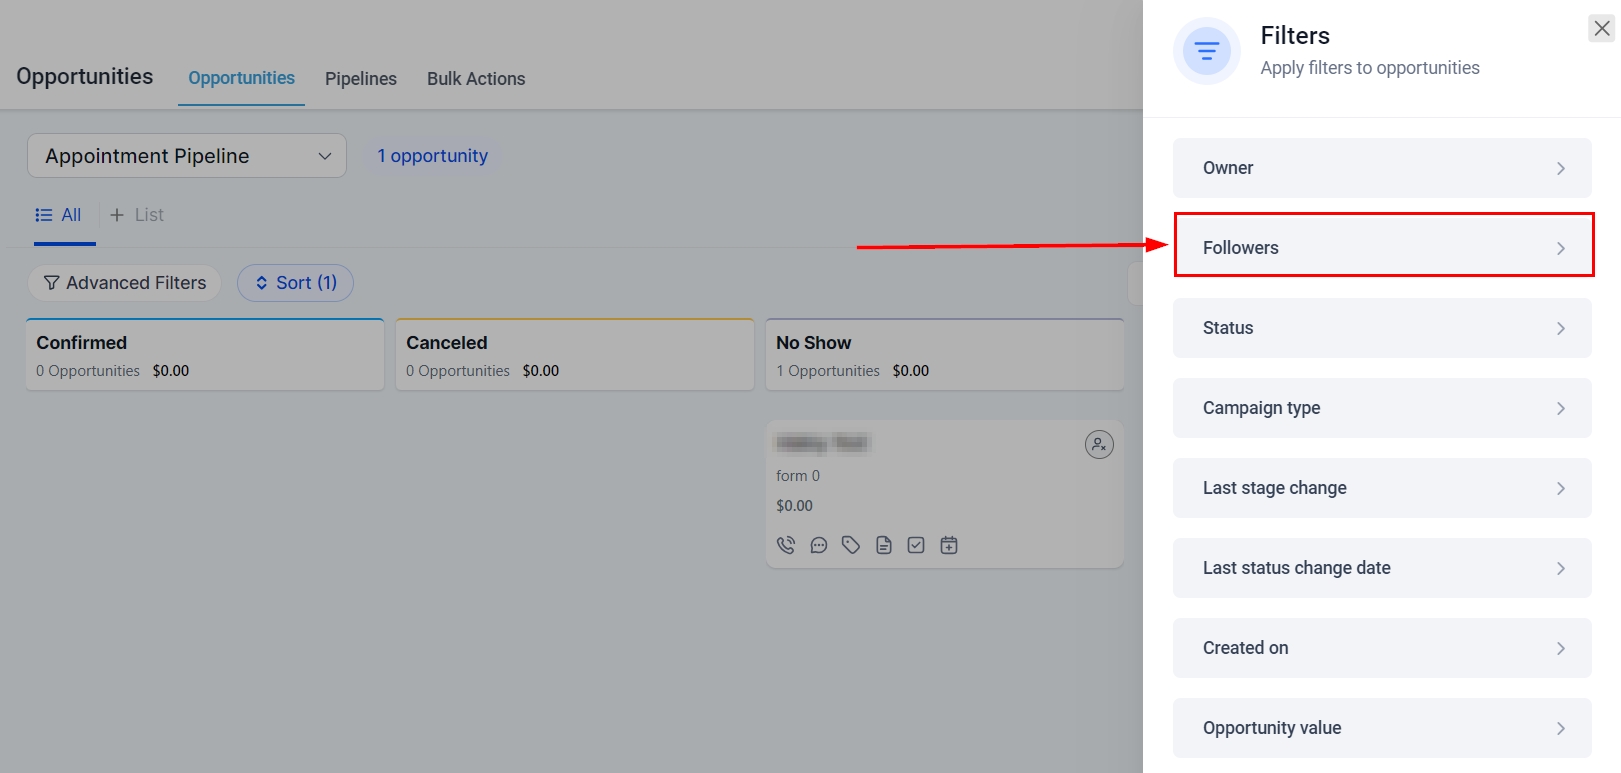Click the Advanced Filters button
This screenshot has width=1621, height=773.
point(125,283)
